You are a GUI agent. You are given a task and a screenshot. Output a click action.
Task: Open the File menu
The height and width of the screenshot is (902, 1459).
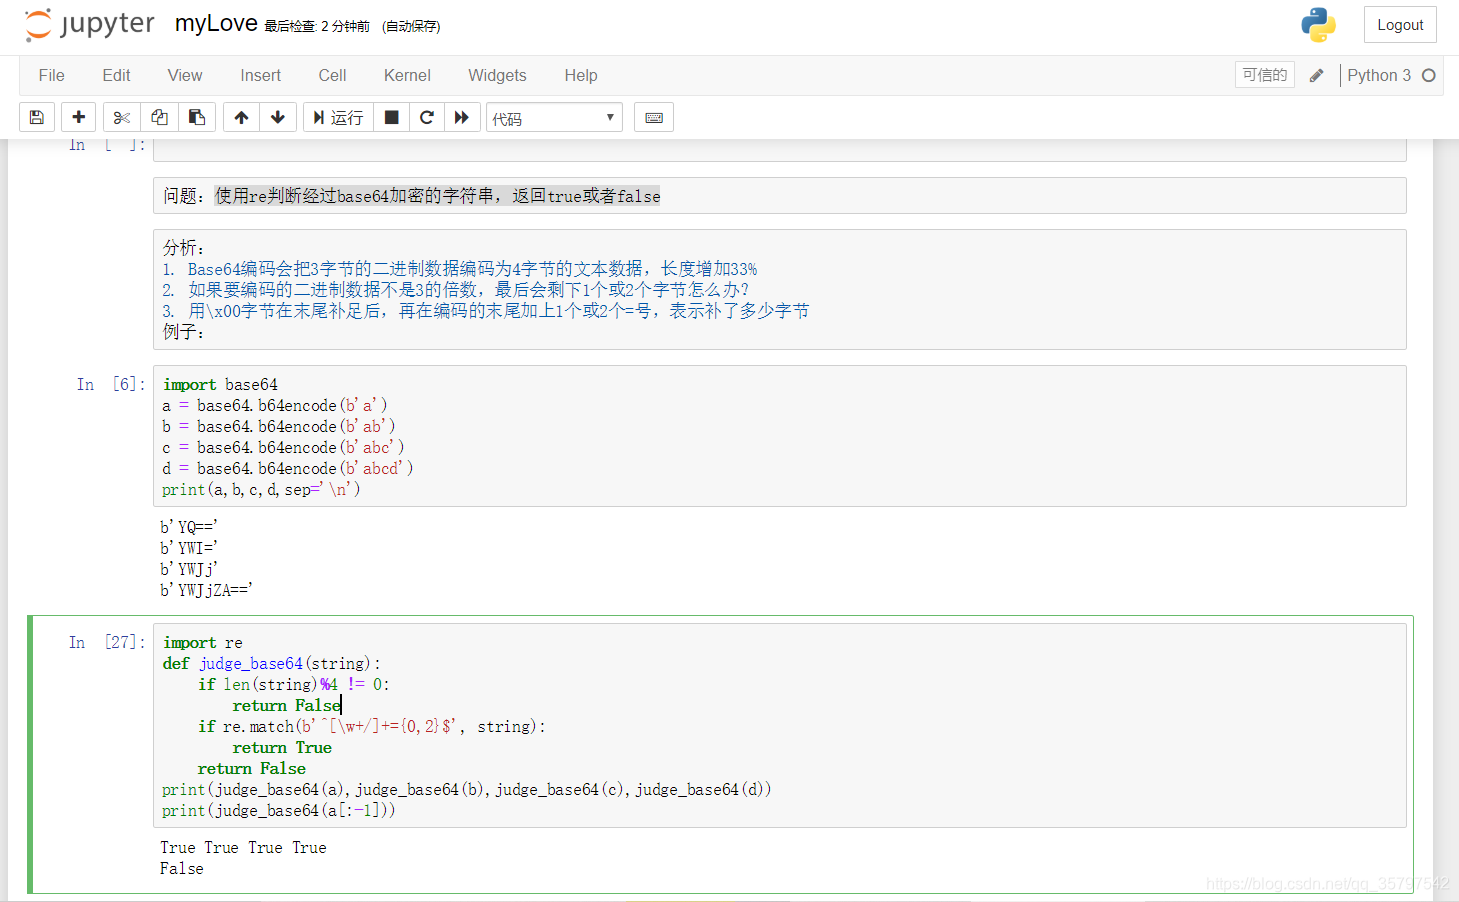point(52,75)
